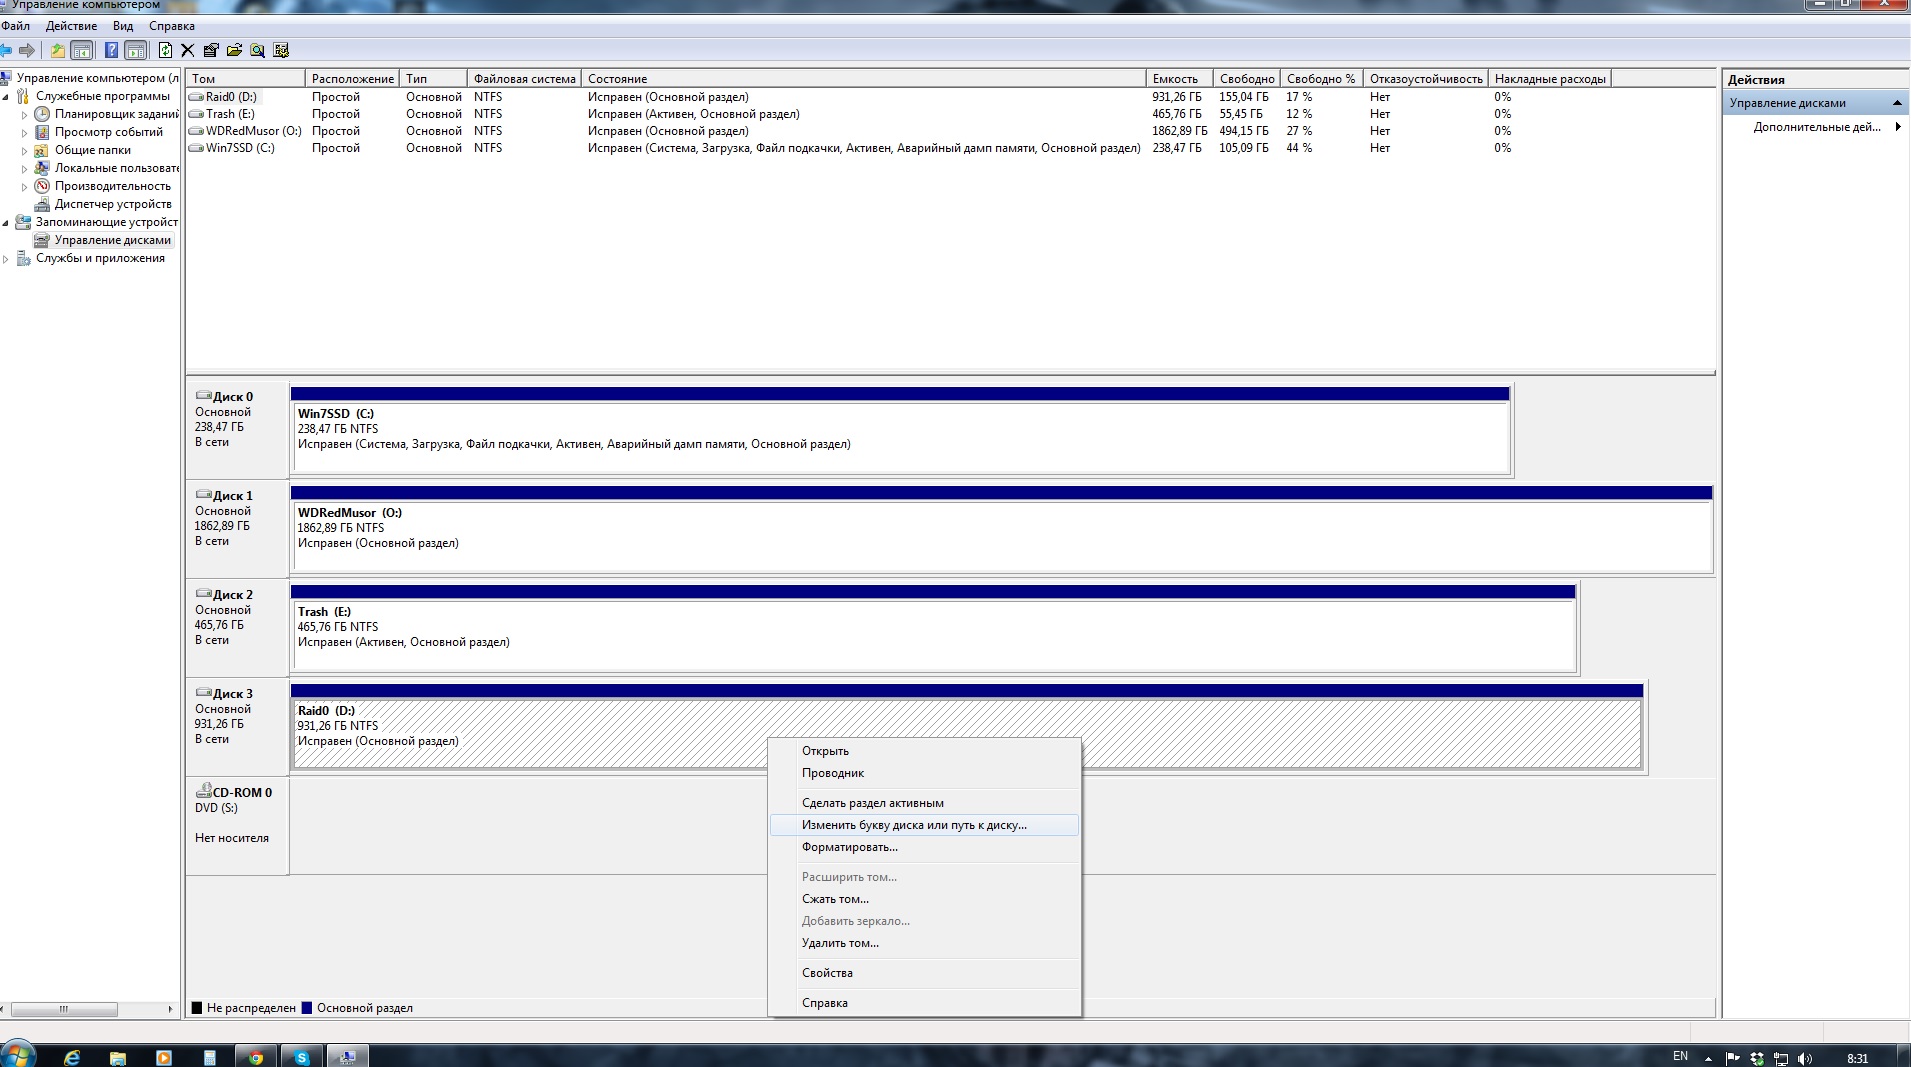This screenshot has height=1067, width=1911.
Task: Open the Действие menu in menu bar
Action: pyautogui.click(x=71, y=26)
